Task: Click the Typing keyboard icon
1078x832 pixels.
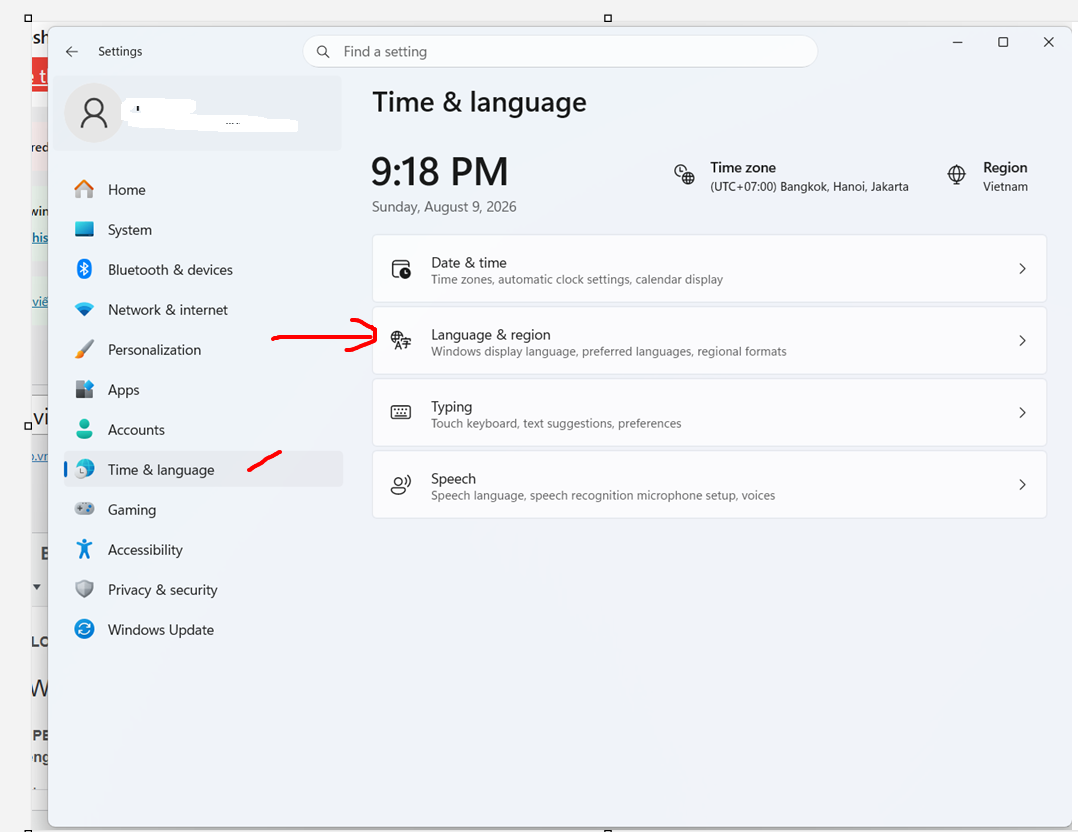Action: [x=401, y=413]
